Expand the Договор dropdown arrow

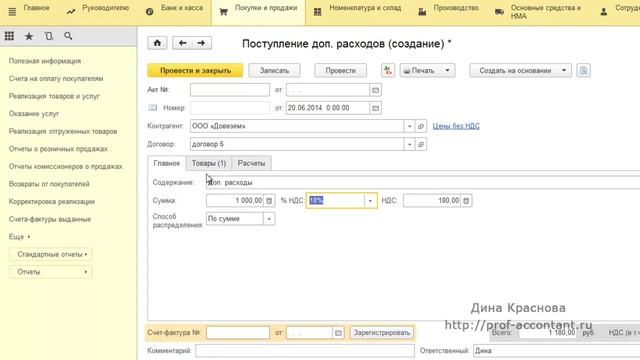click(x=409, y=144)
